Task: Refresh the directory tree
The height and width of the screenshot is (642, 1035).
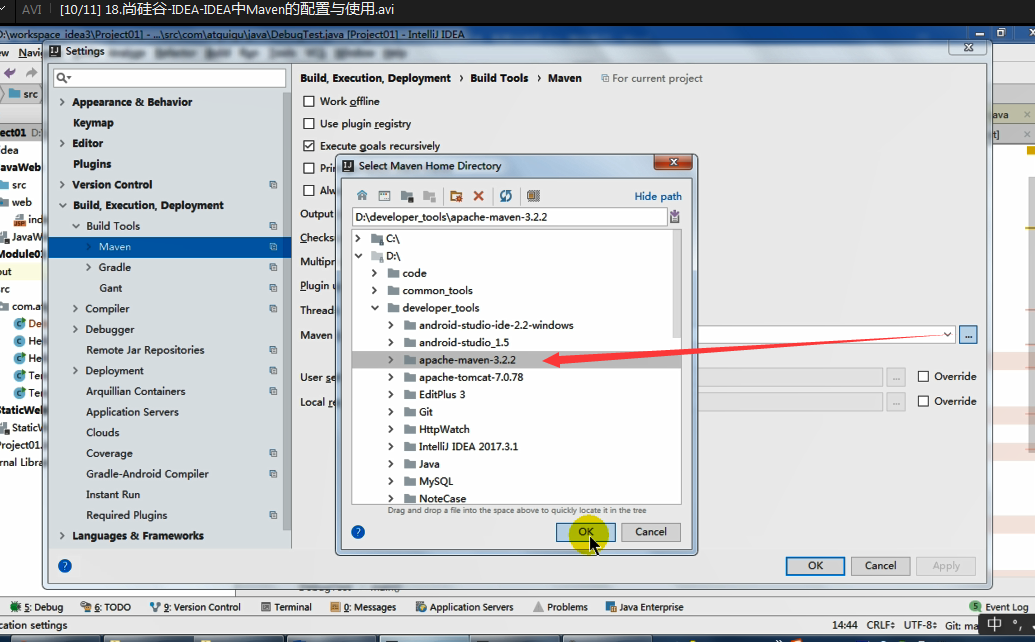Action: coord(506,196)
